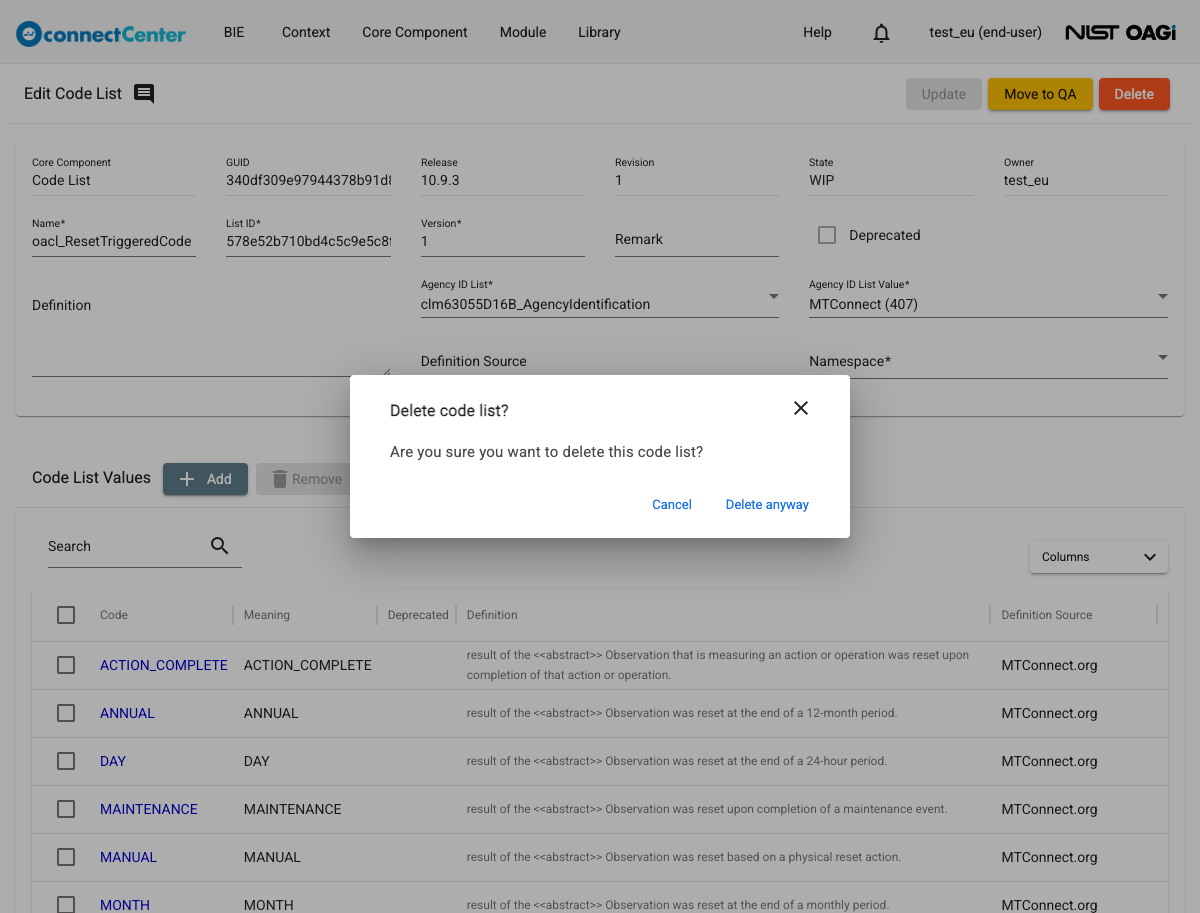Image resolution: width=1200 pixels, height=913 pixels.
Task: Click the Definition Source column header
Action: coord(1047,615)
